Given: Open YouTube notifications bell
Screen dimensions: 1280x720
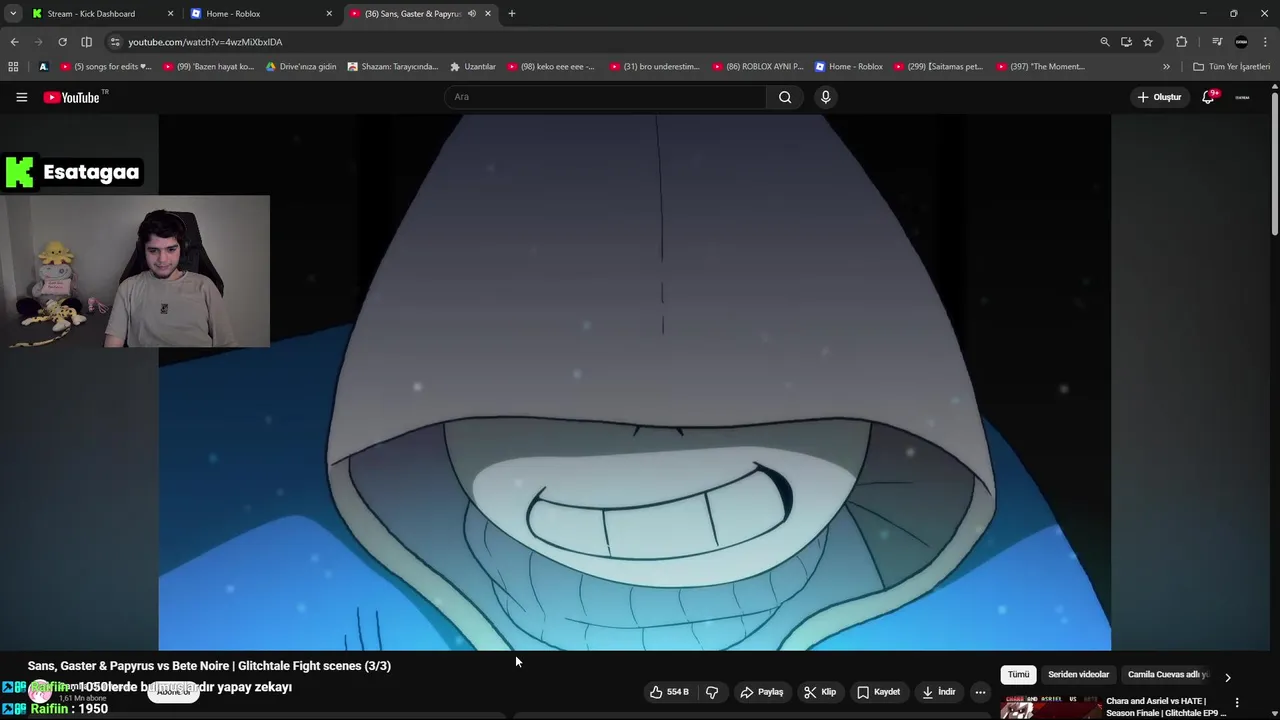Looking at the screenshot, I should (1208, 97).
